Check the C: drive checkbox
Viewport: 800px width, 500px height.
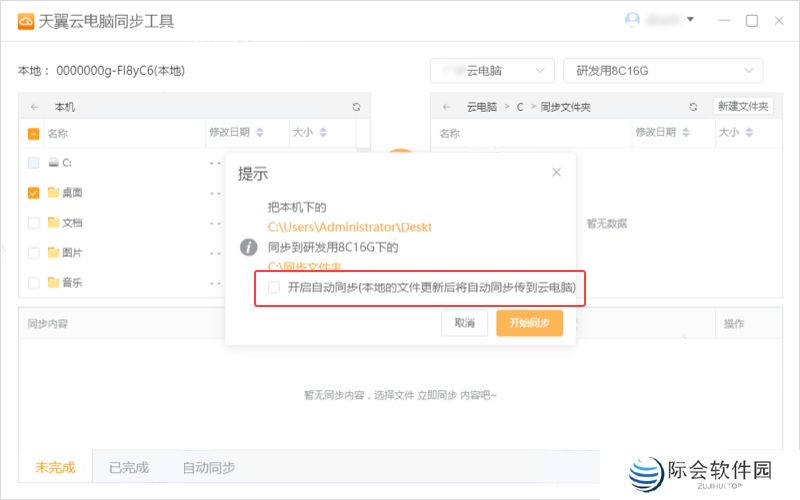click(33, 163)
